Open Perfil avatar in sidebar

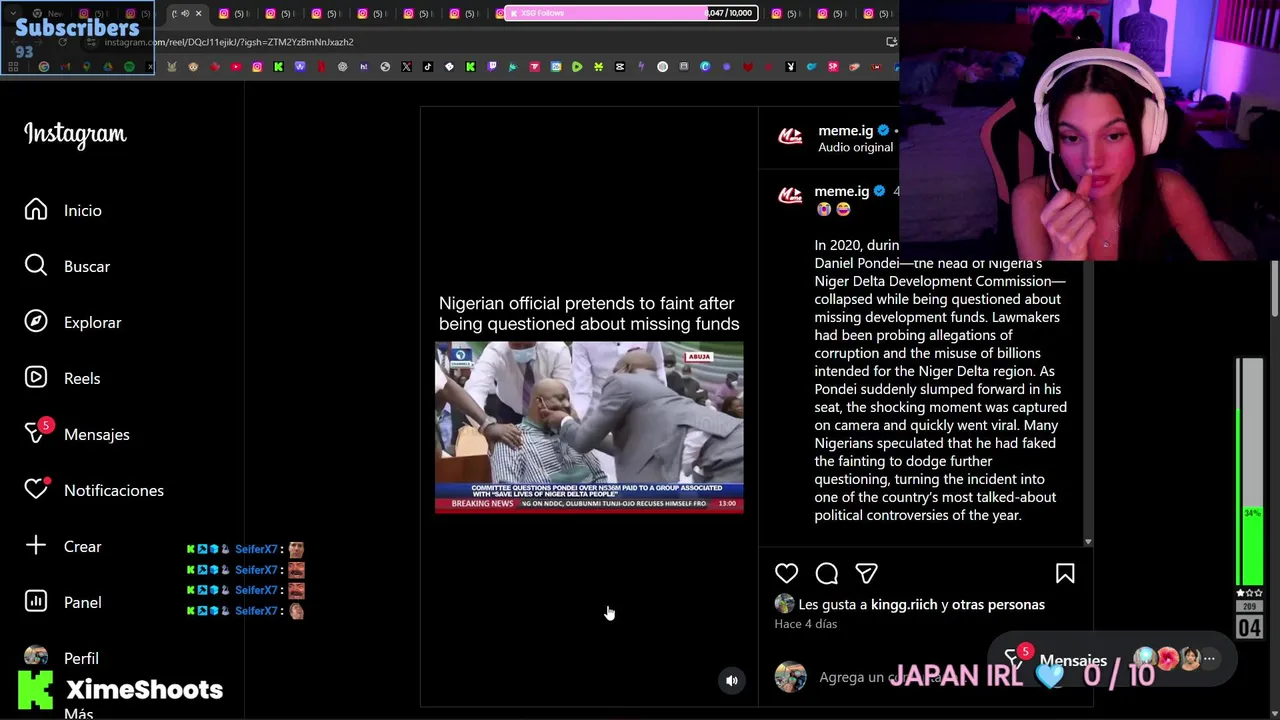tap(36, 656)
